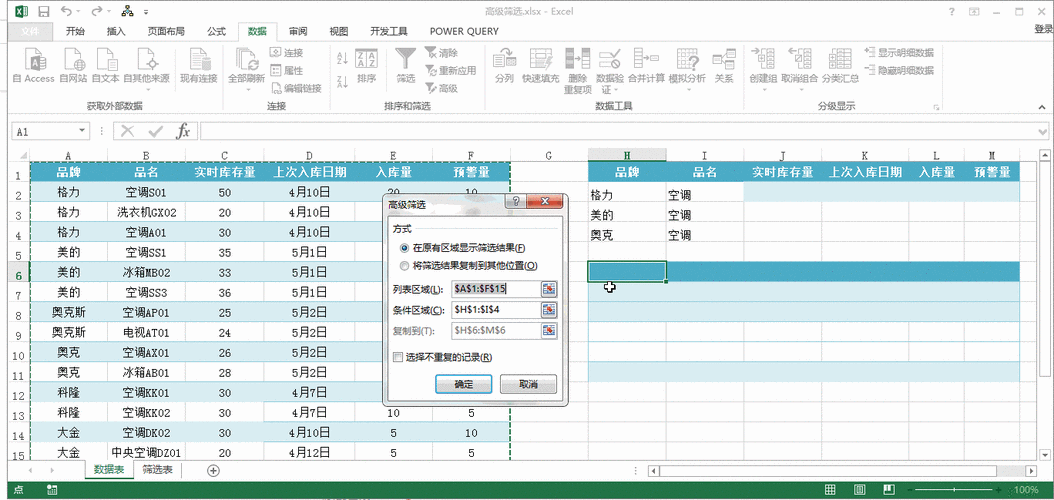
Task: Click the Edit Links (编辑链接) ribbon item
Action: pyautogui.click(x=296, y=87)
